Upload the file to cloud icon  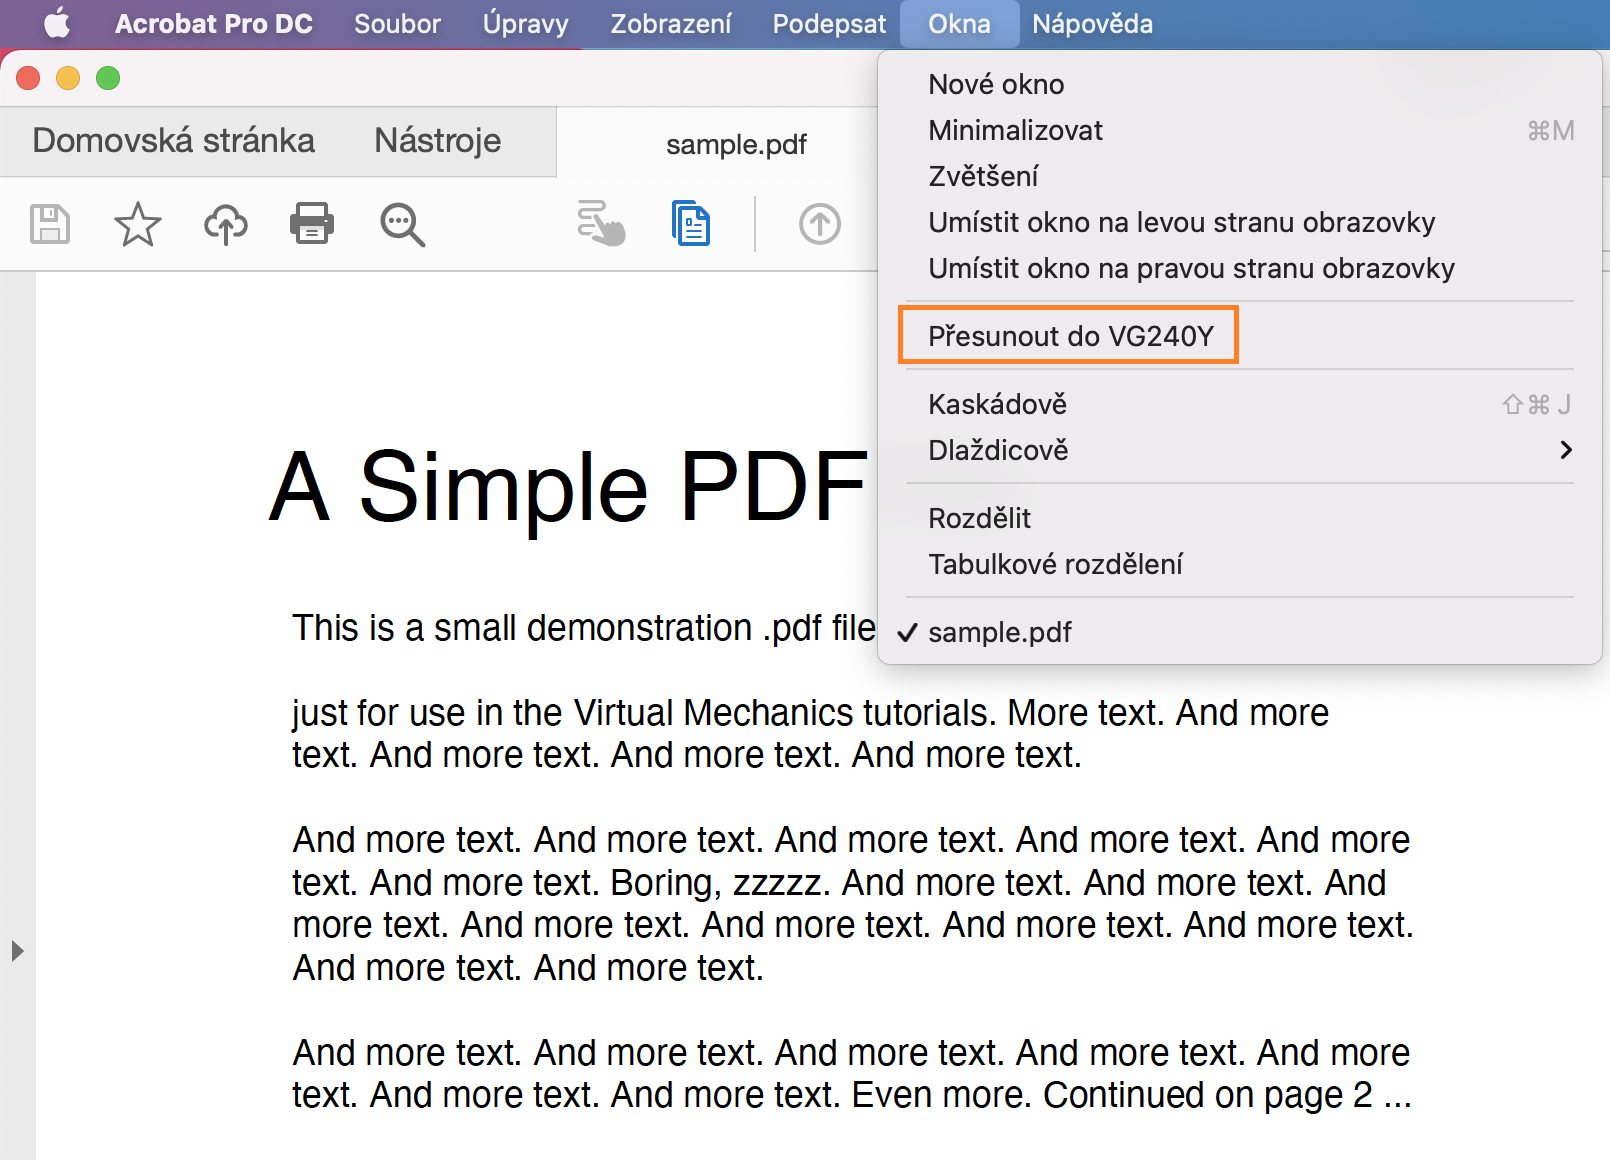226,224
